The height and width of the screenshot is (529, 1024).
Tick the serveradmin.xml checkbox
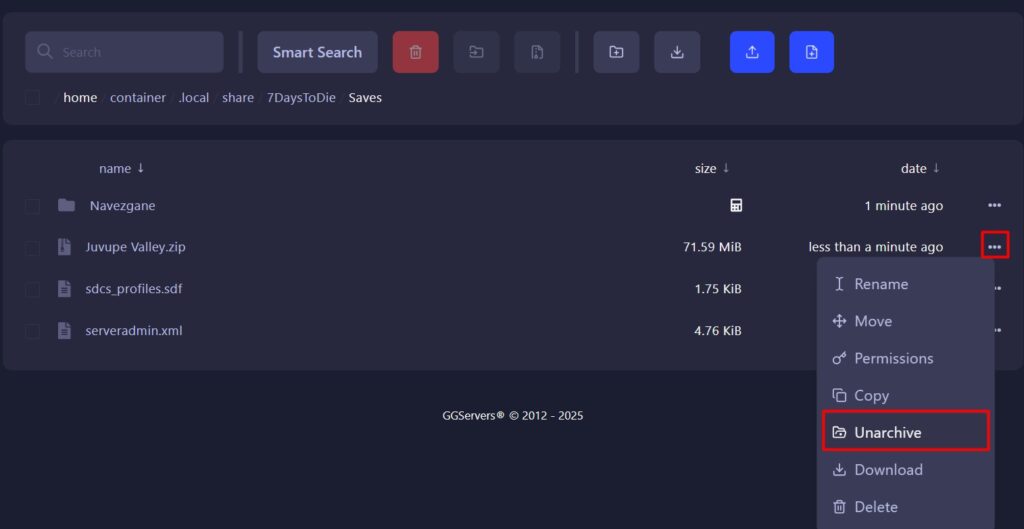(33, 330)
